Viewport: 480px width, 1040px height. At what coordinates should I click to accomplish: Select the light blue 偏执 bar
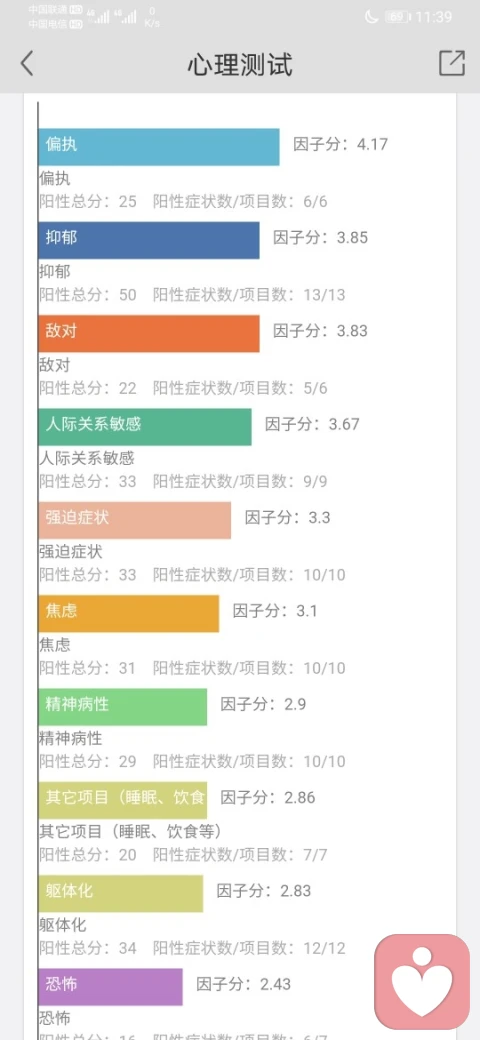coord(159,147)
